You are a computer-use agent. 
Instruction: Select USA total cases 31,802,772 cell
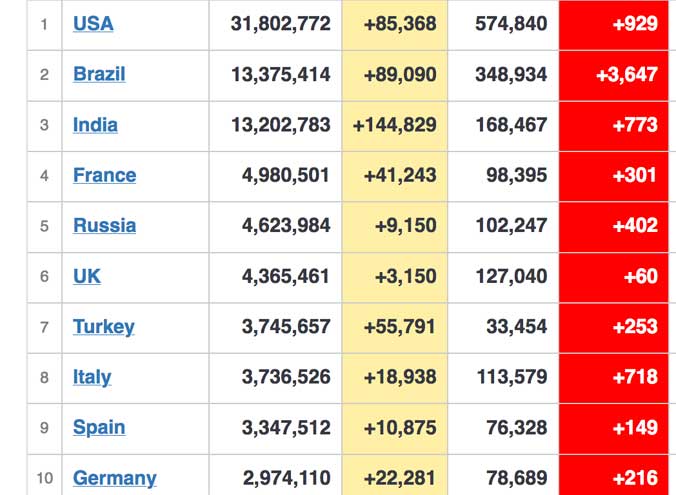(x=275, y=25)
